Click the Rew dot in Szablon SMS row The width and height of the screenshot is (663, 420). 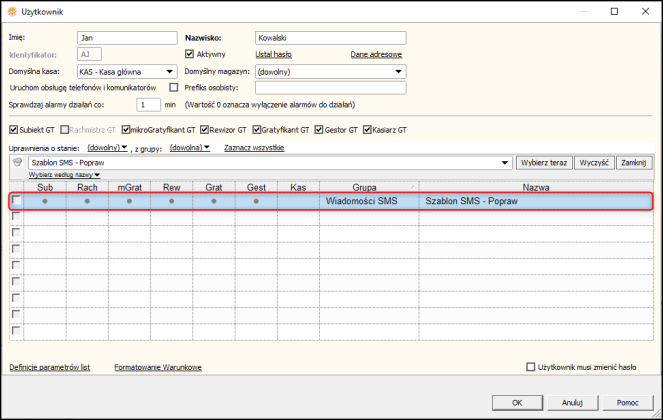click(172, 201)
